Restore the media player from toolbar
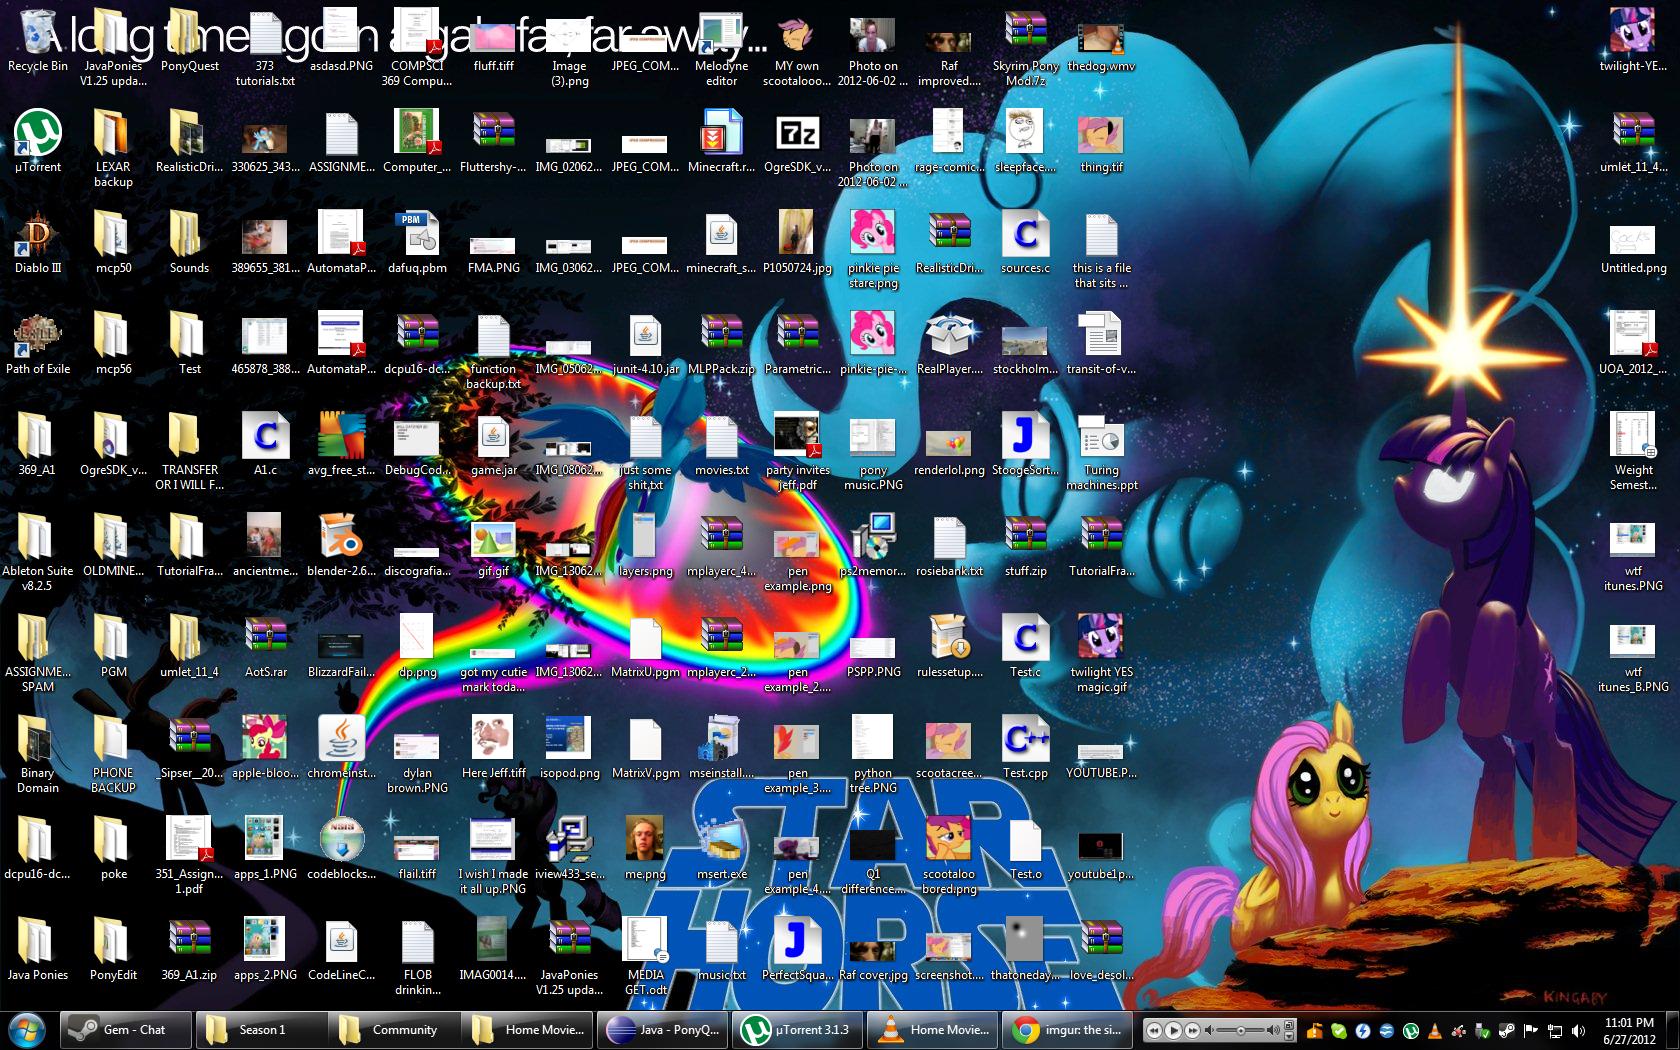Screen dimensions: 1680x1050 [x=1289, y=1025]
